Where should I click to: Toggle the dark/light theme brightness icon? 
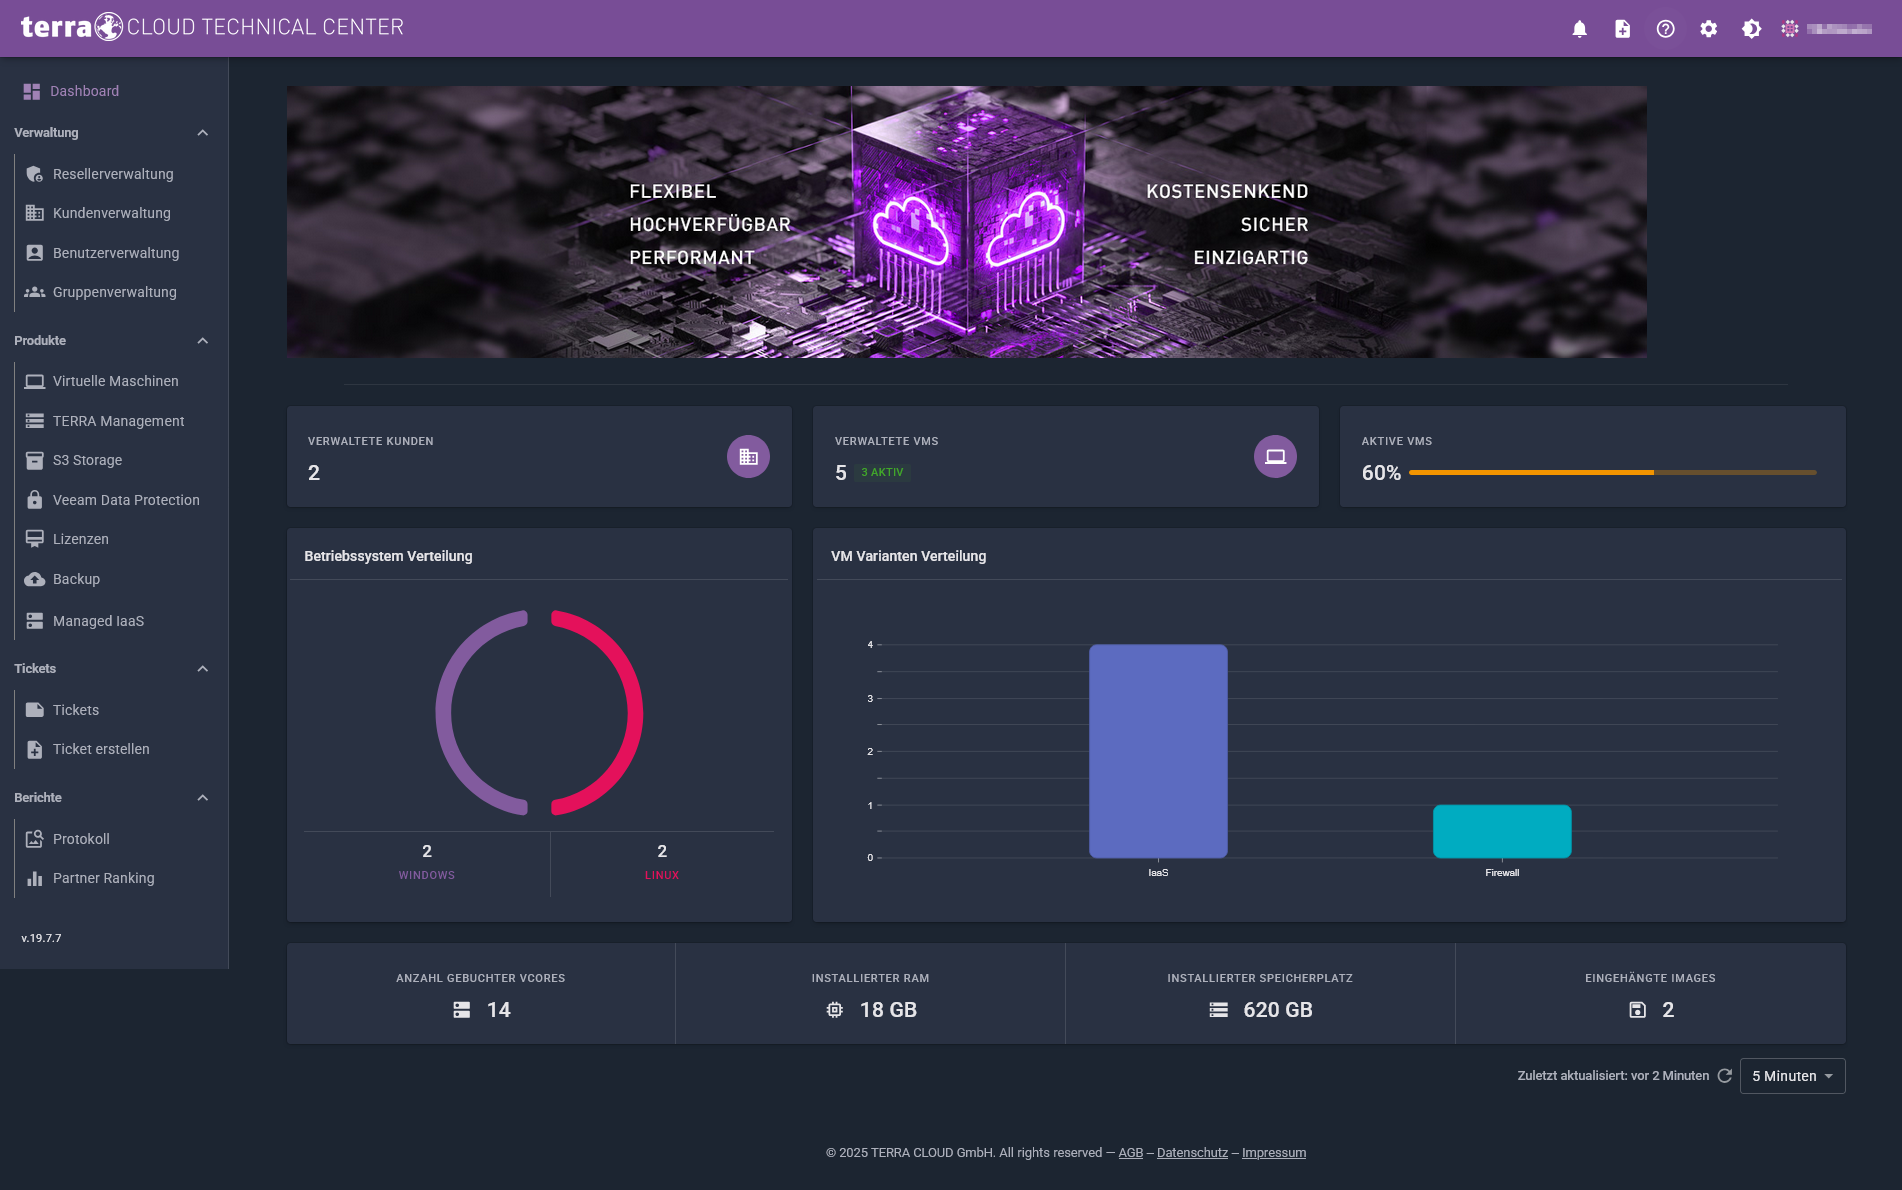pyautogui.click(x=1751, y=29)
